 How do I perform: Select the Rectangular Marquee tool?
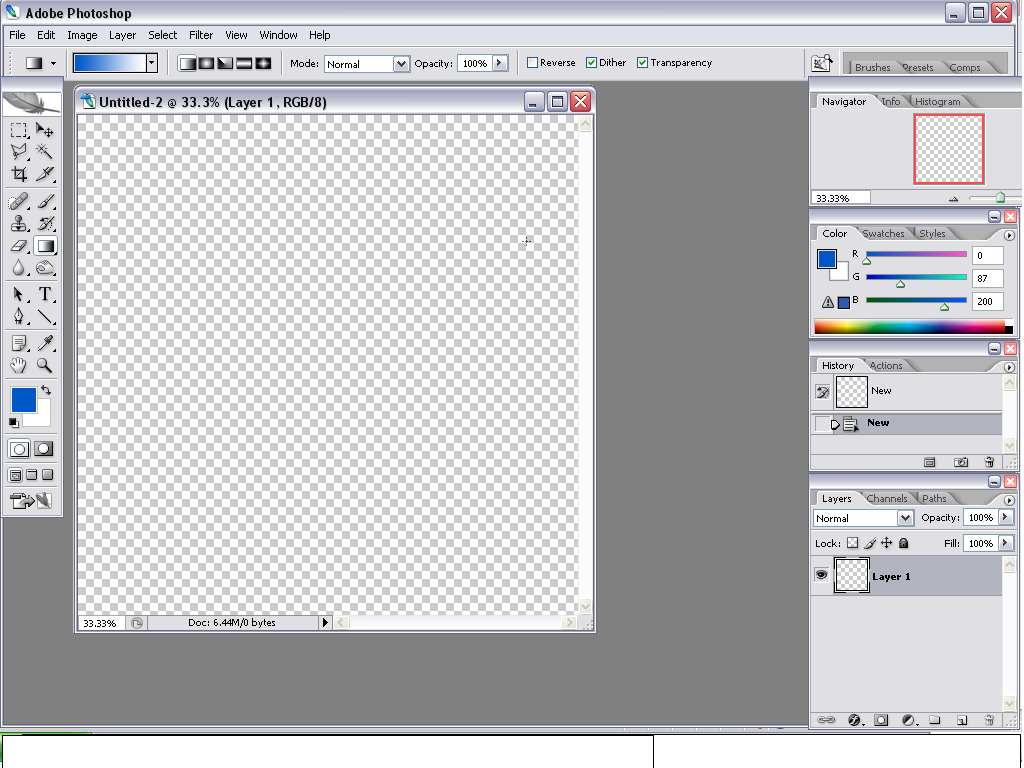(x=19, y=131)
